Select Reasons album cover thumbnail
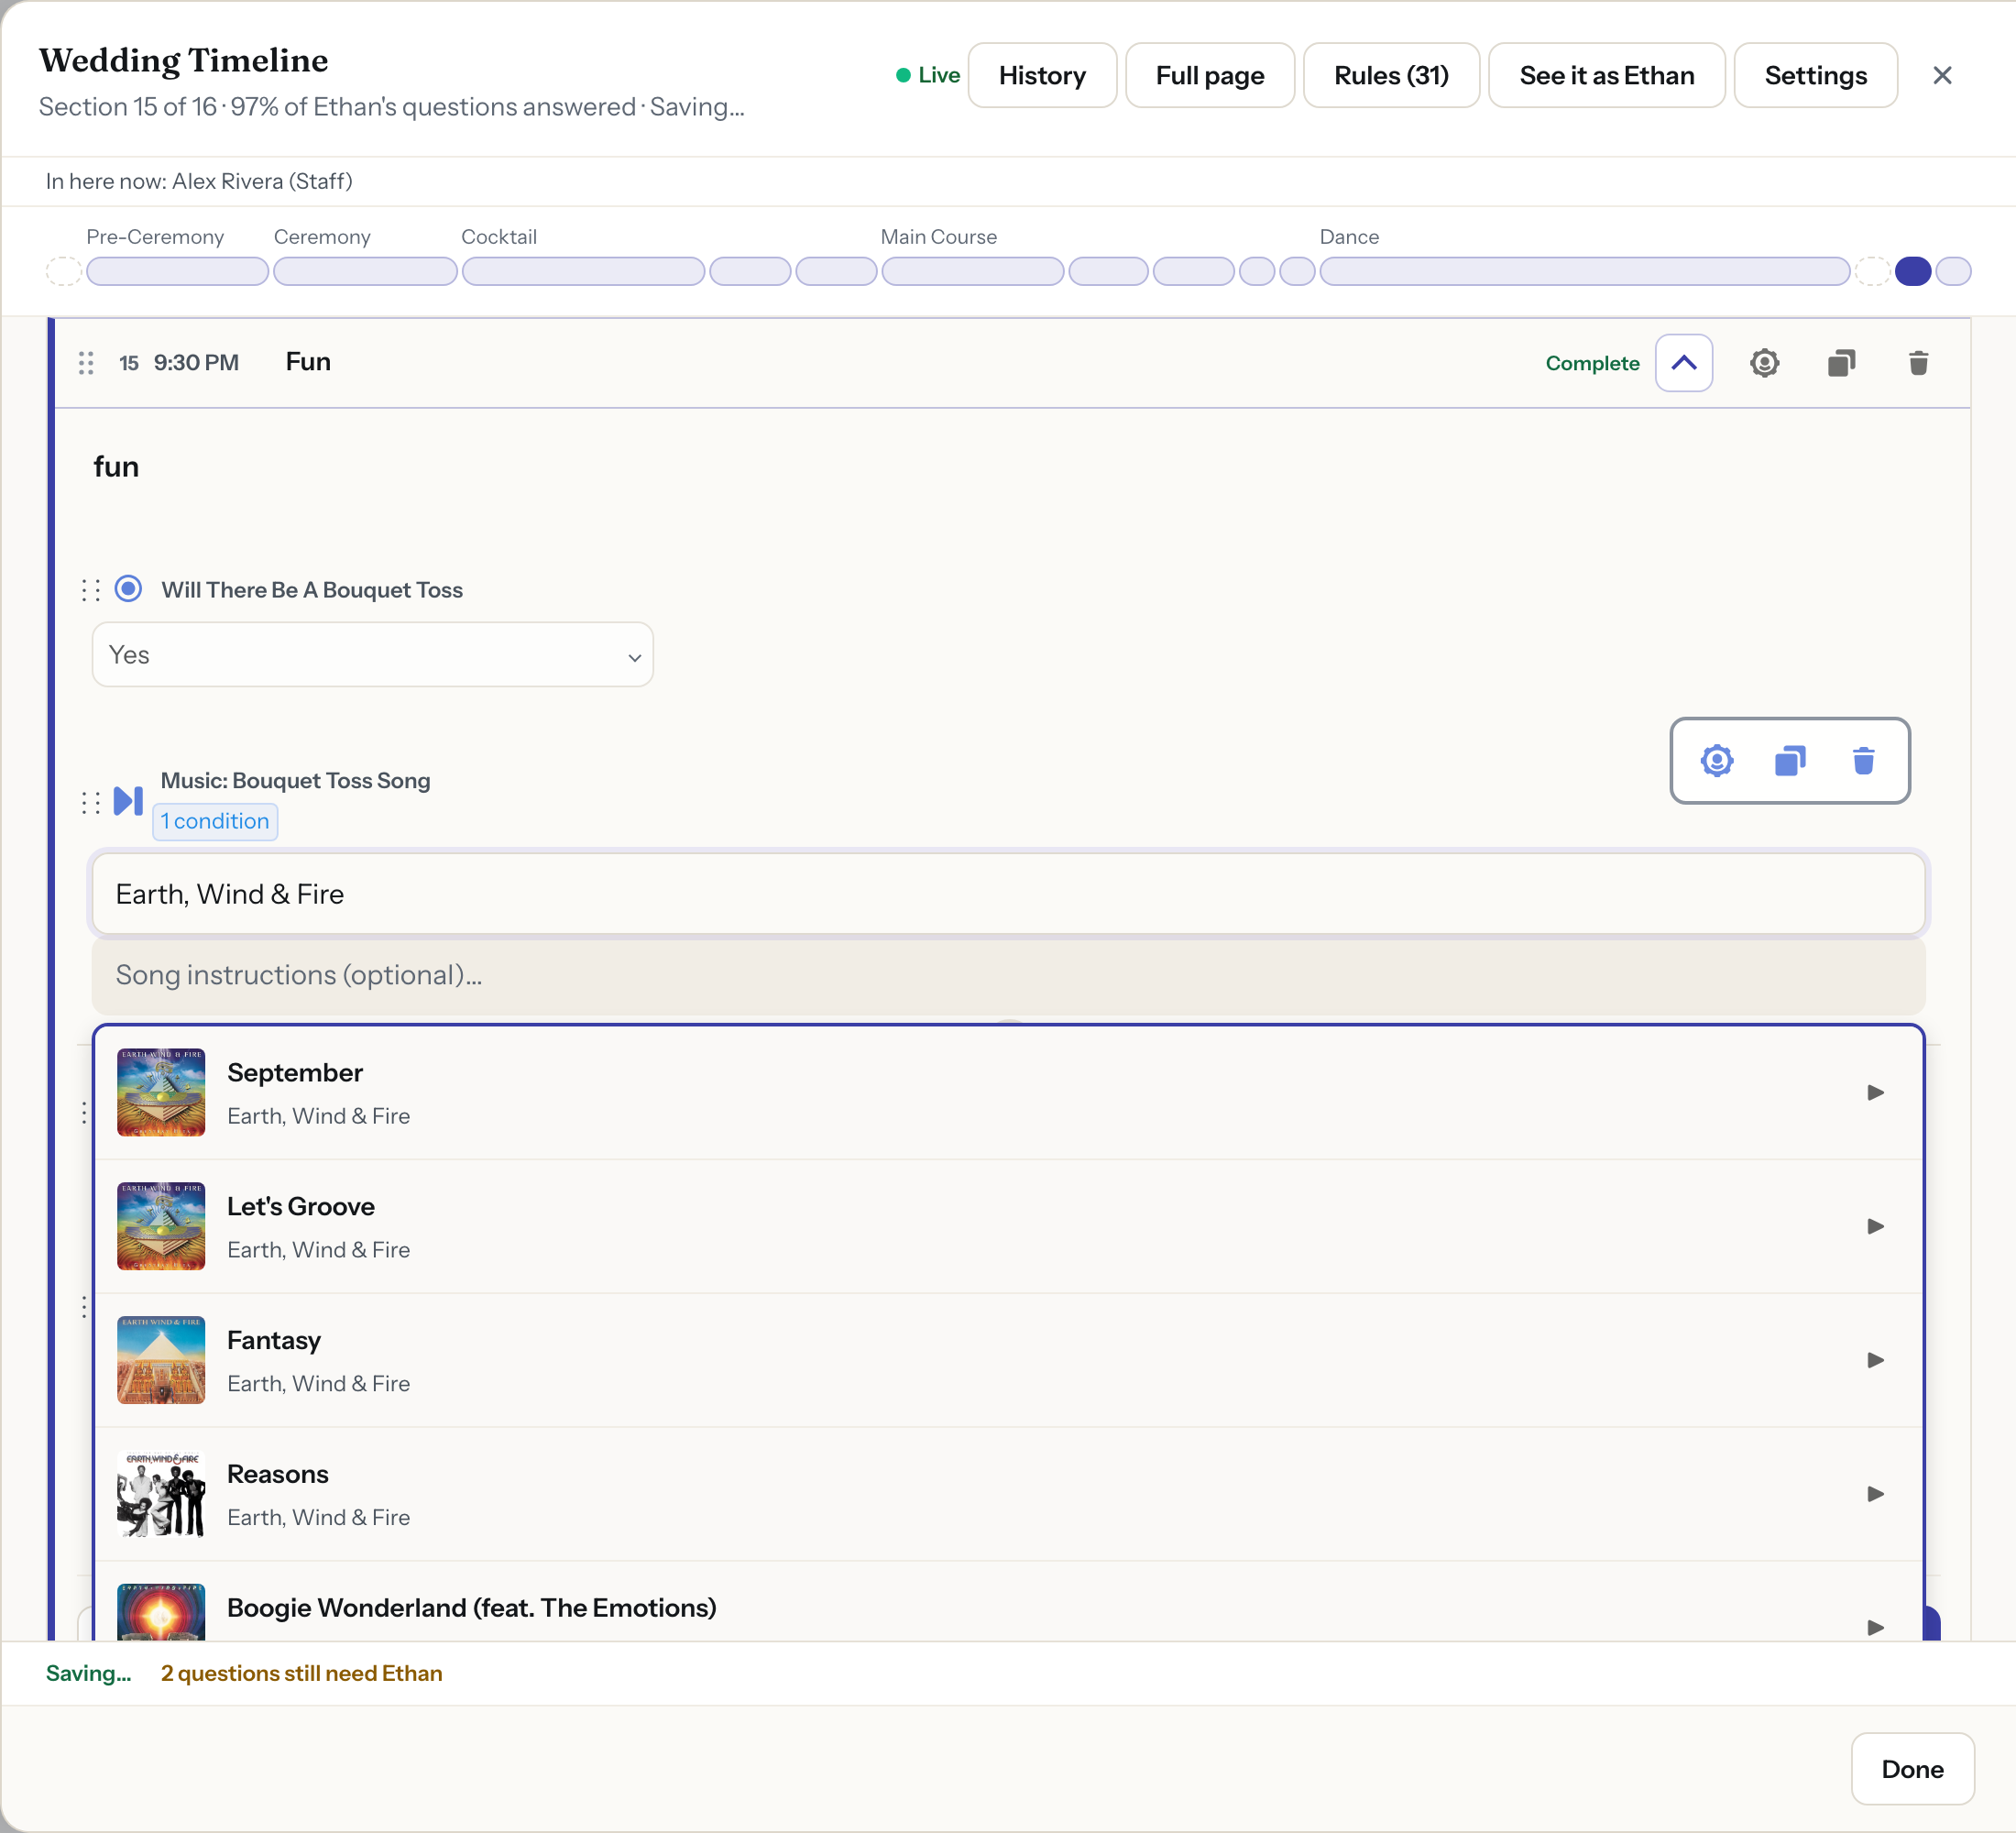2016x1833 pixels. (x=161, y=1494)
